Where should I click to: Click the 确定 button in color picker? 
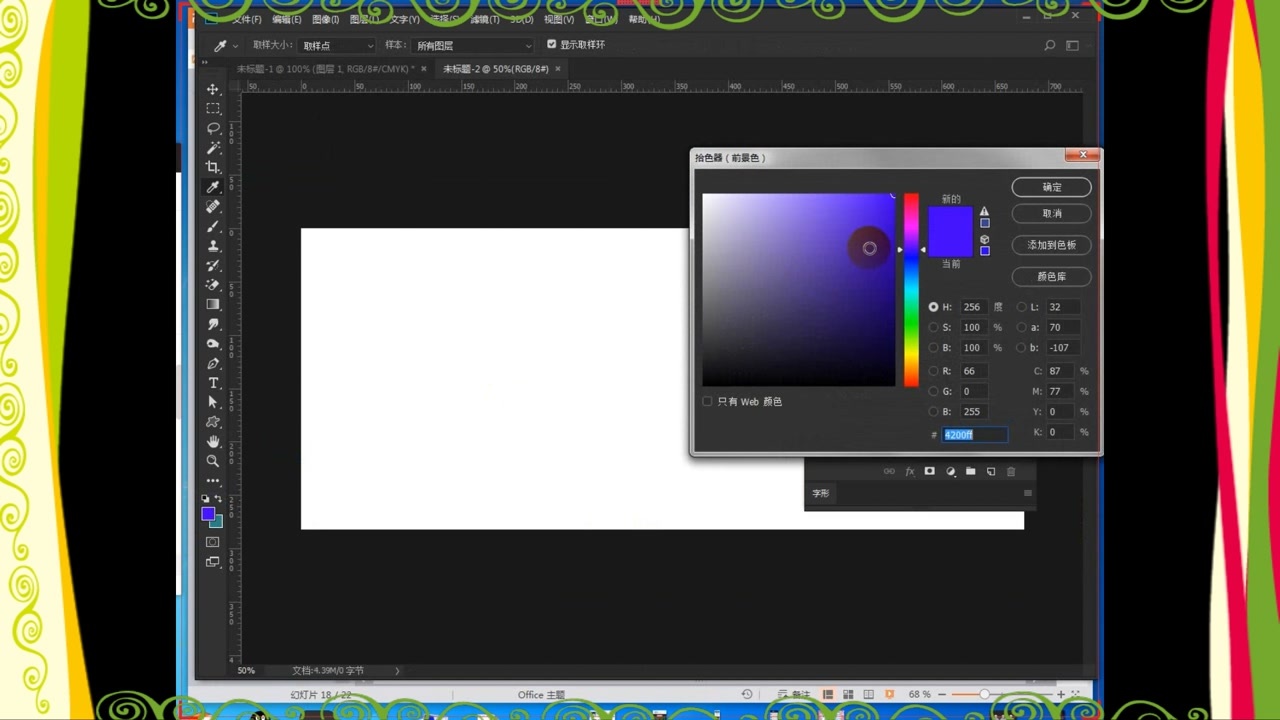click(1052, 187)
